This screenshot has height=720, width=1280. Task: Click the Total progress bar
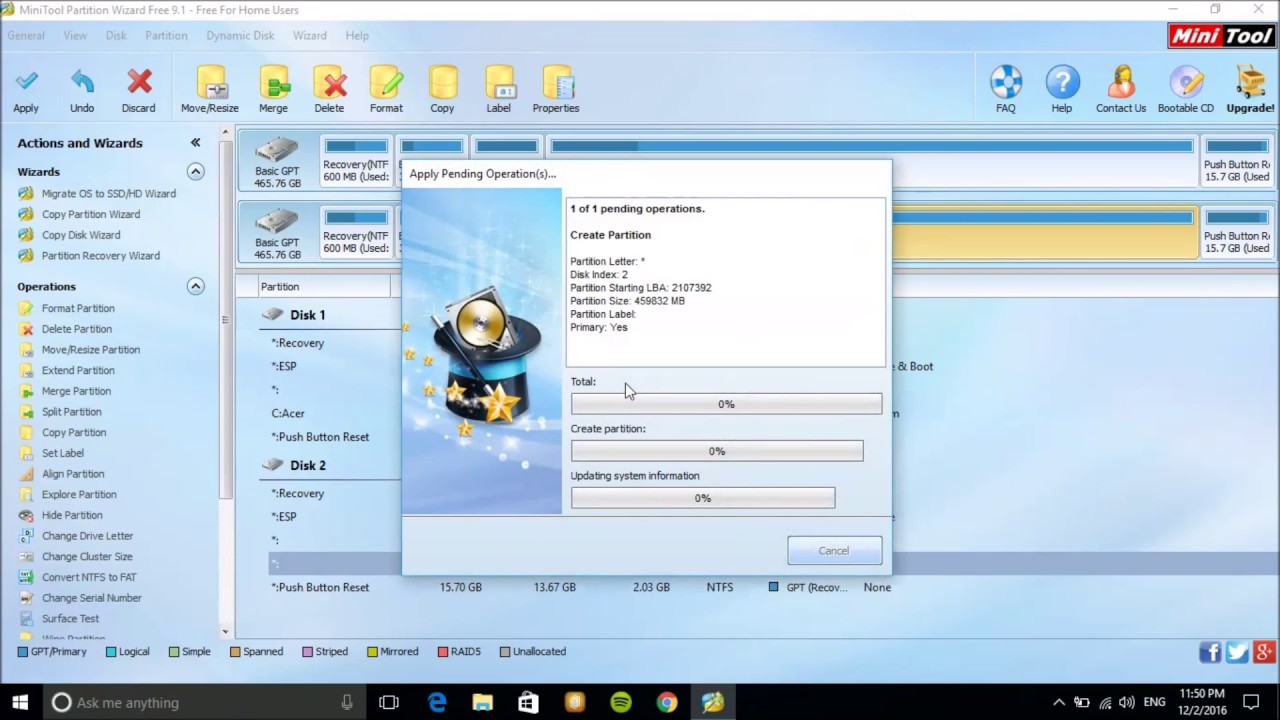[726, 404]
